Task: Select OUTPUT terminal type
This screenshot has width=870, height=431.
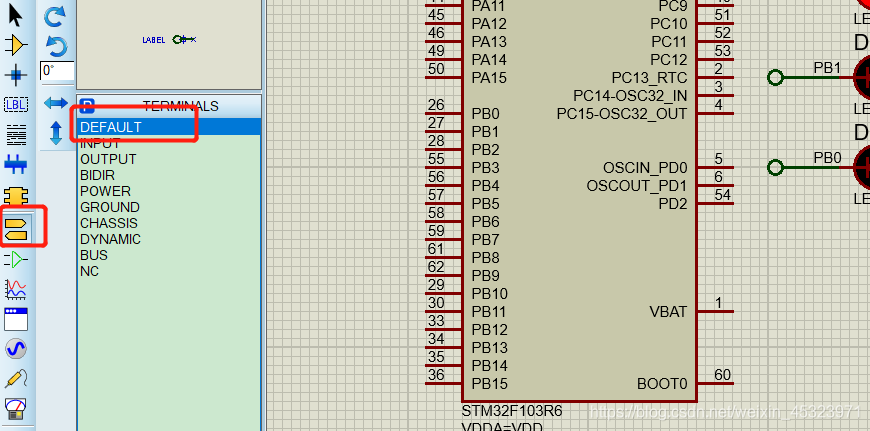Action: 108,159
